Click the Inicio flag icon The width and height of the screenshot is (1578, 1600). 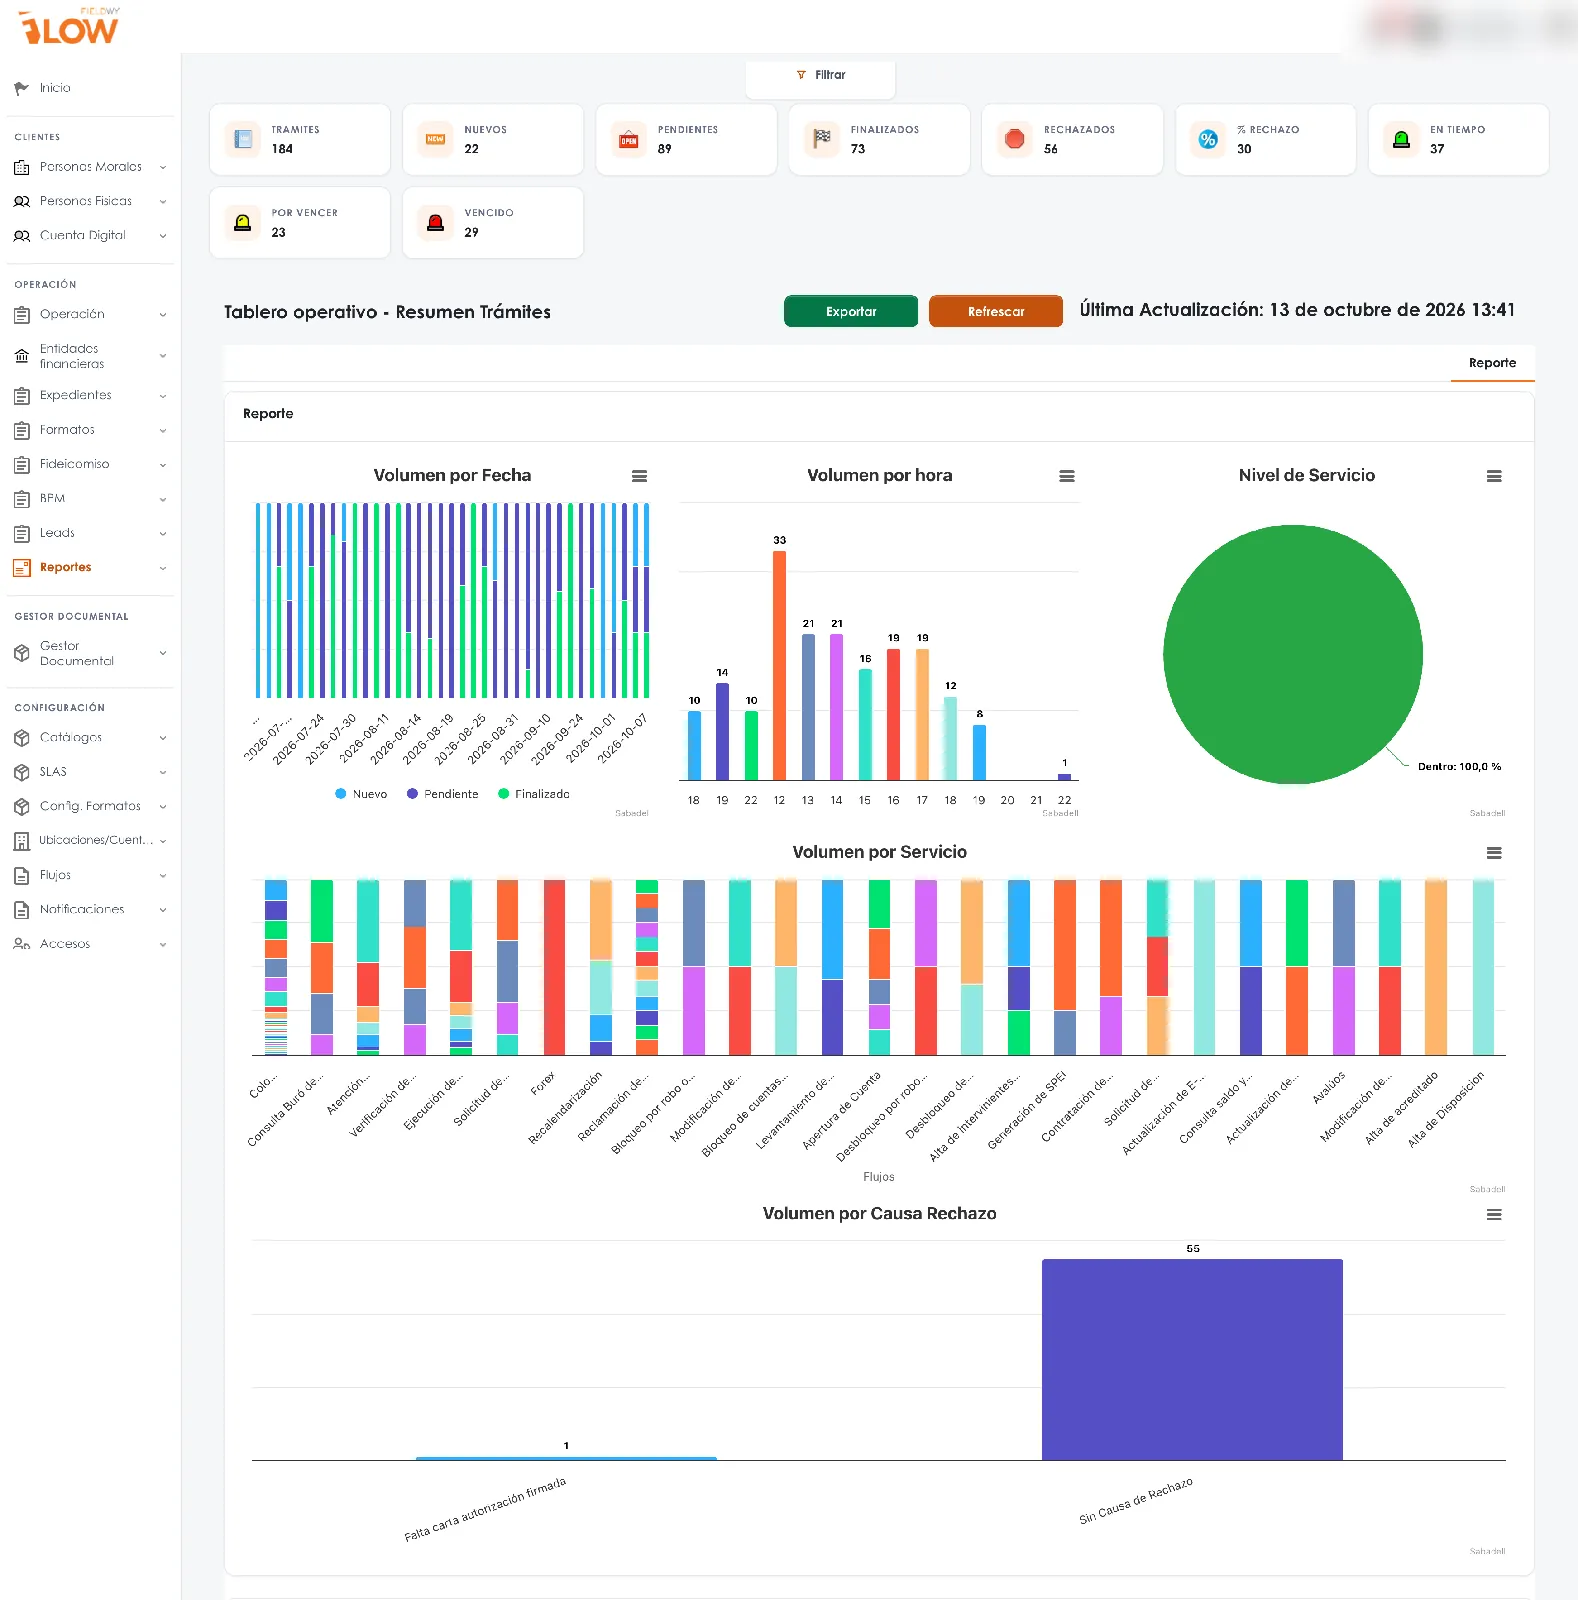click(21, 88)
